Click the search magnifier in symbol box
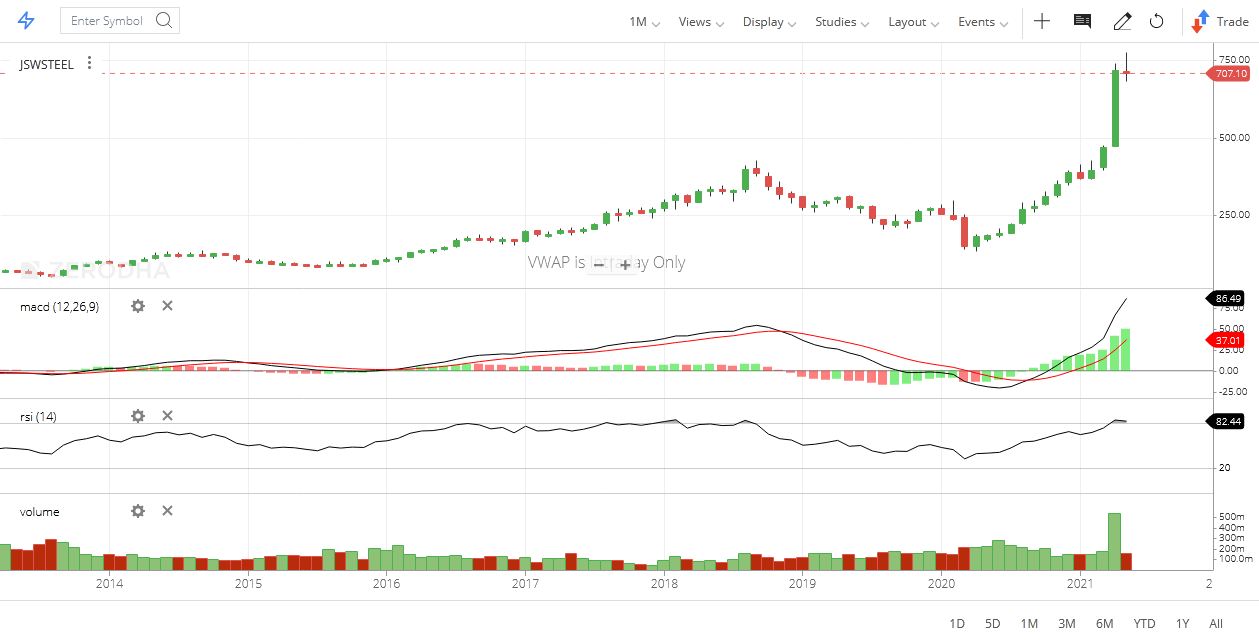This screenshot has height=644, width=1259. tap(163, 19)
